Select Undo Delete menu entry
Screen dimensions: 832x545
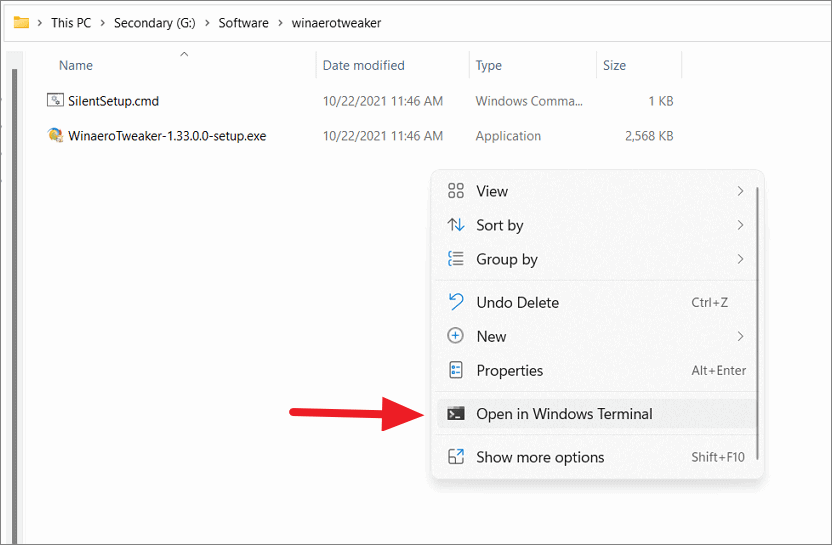596,302
